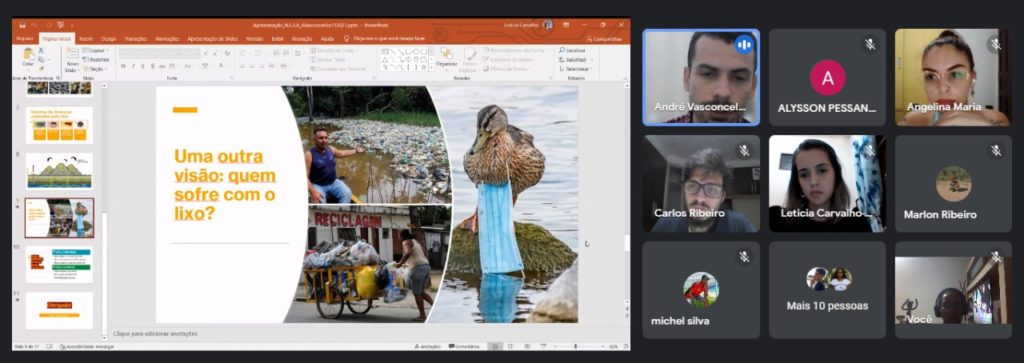Image resolution: width=1024 pixels, height=363 pixels.
Task: Click André Vasconcelos's speaking audio indicator
Action: coord(743,44)
